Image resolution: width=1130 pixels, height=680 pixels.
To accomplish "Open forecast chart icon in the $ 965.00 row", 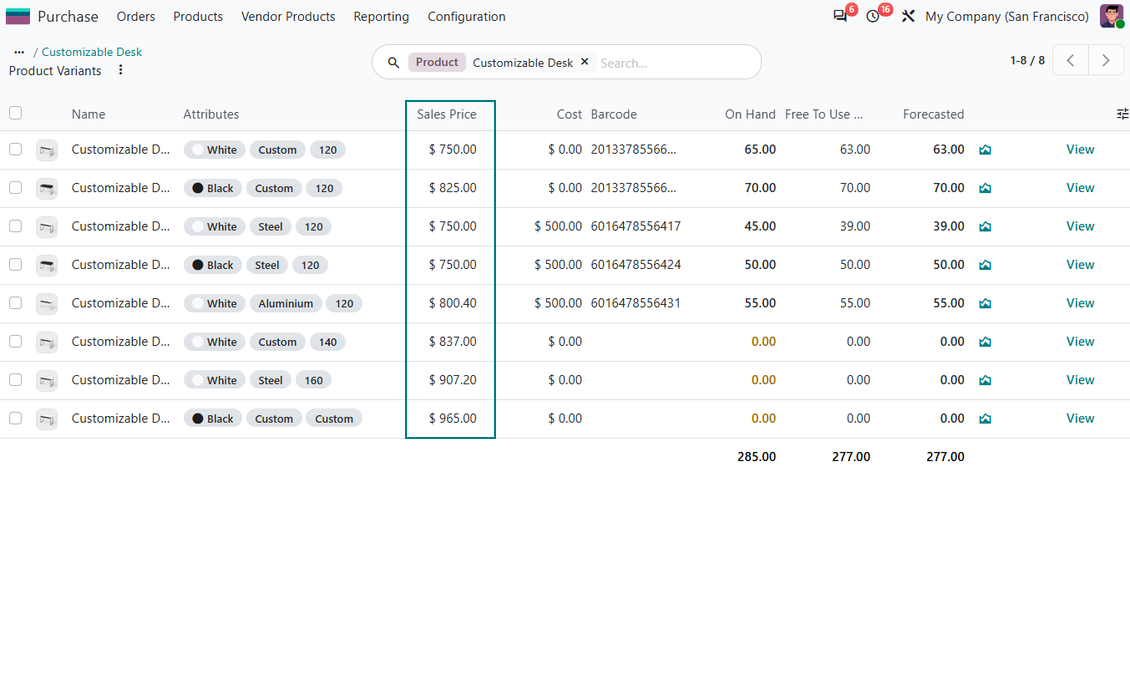I will coord(985,419).
